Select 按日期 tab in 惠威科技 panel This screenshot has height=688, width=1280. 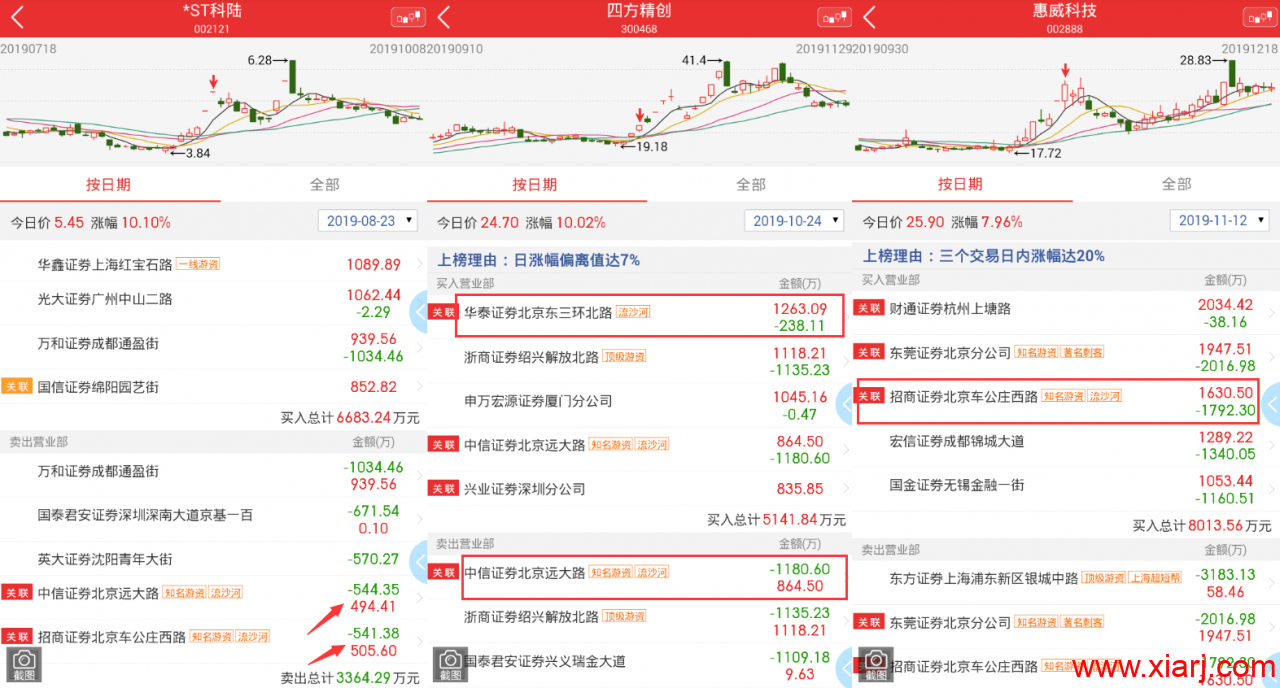pos(960,185)
